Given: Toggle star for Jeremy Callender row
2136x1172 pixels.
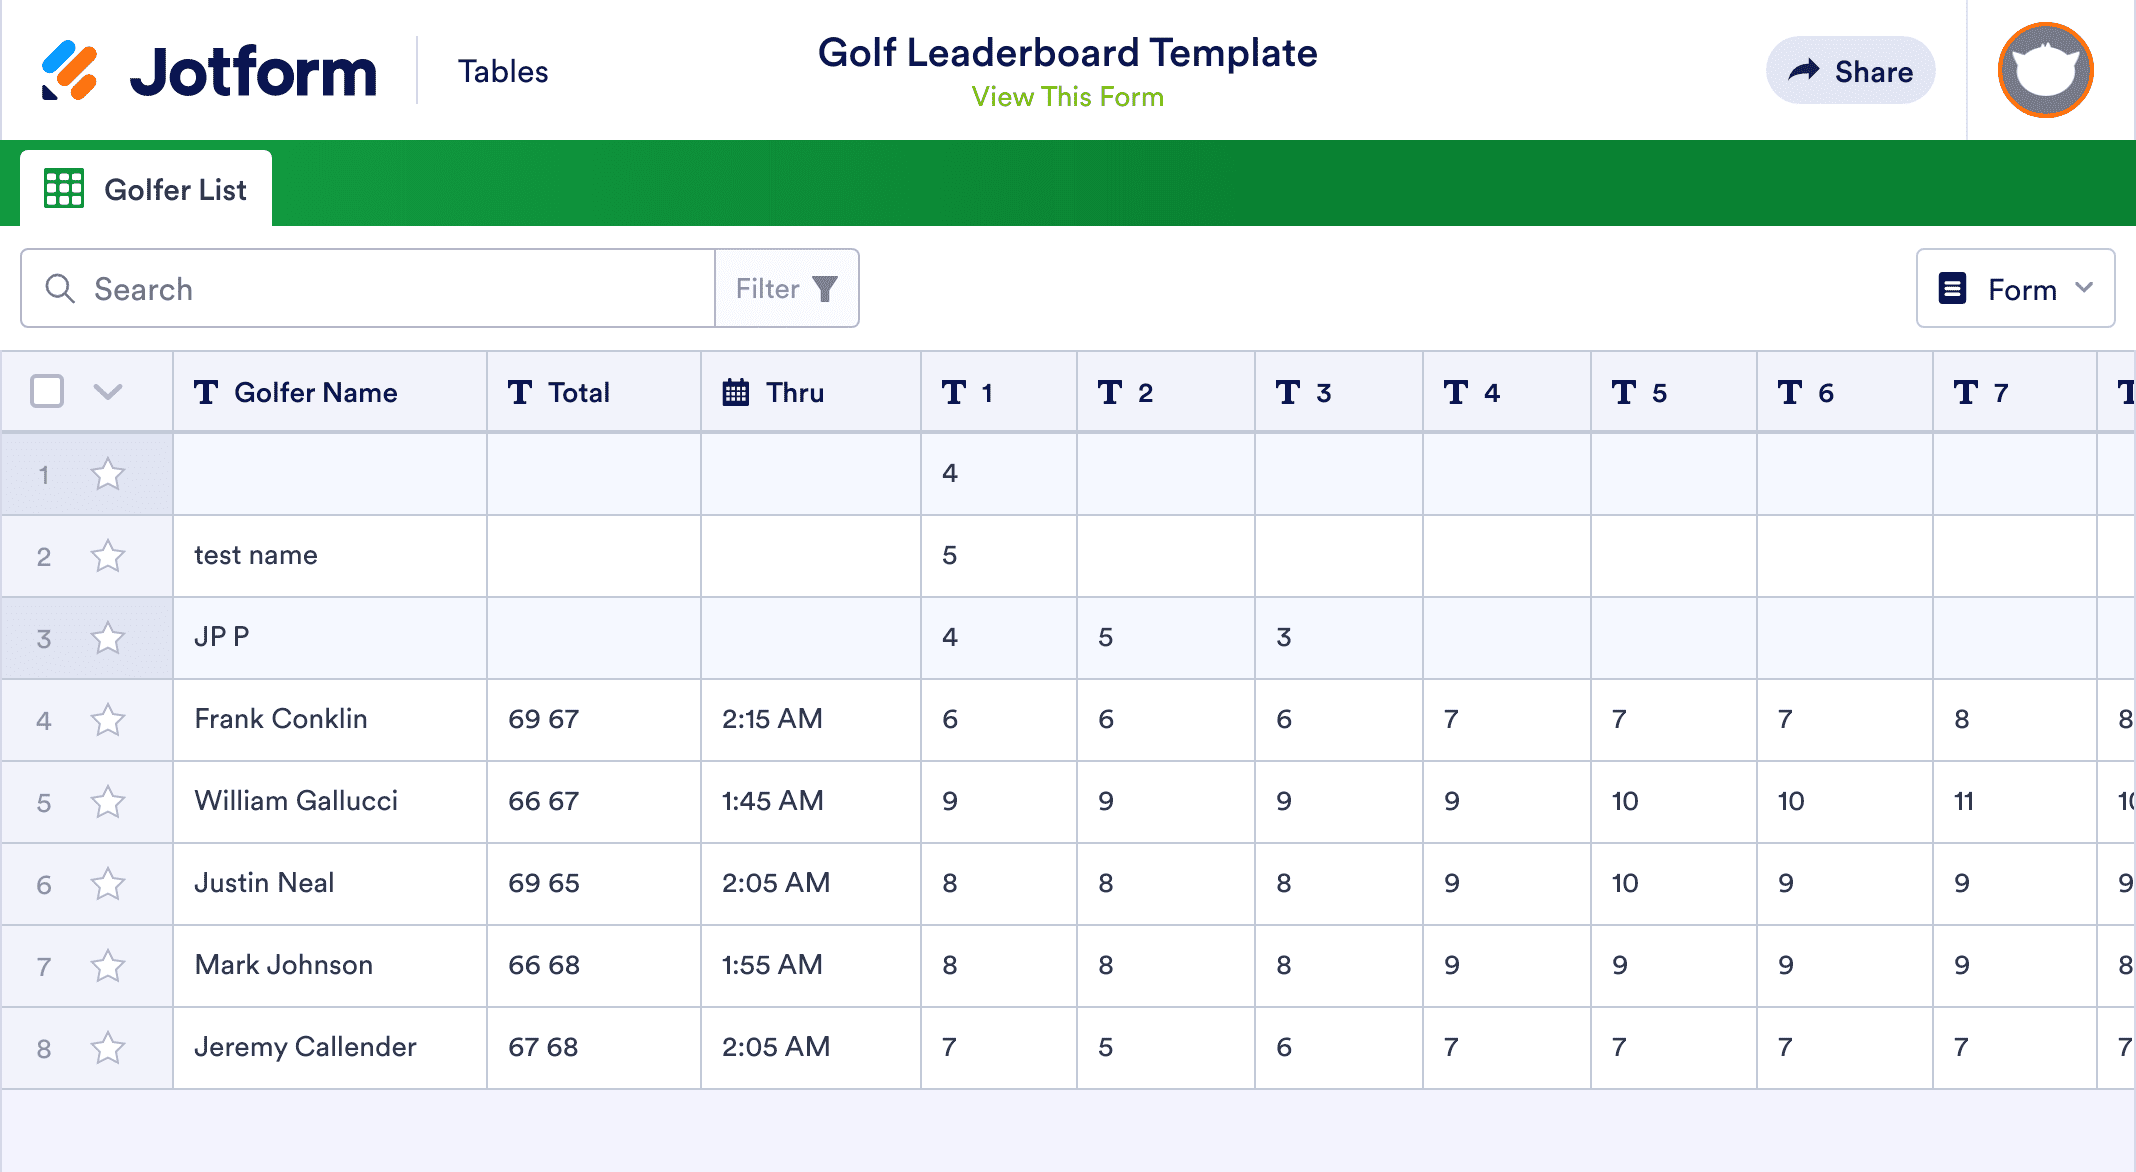Looking at the screenshot, I should point(108,1048).
